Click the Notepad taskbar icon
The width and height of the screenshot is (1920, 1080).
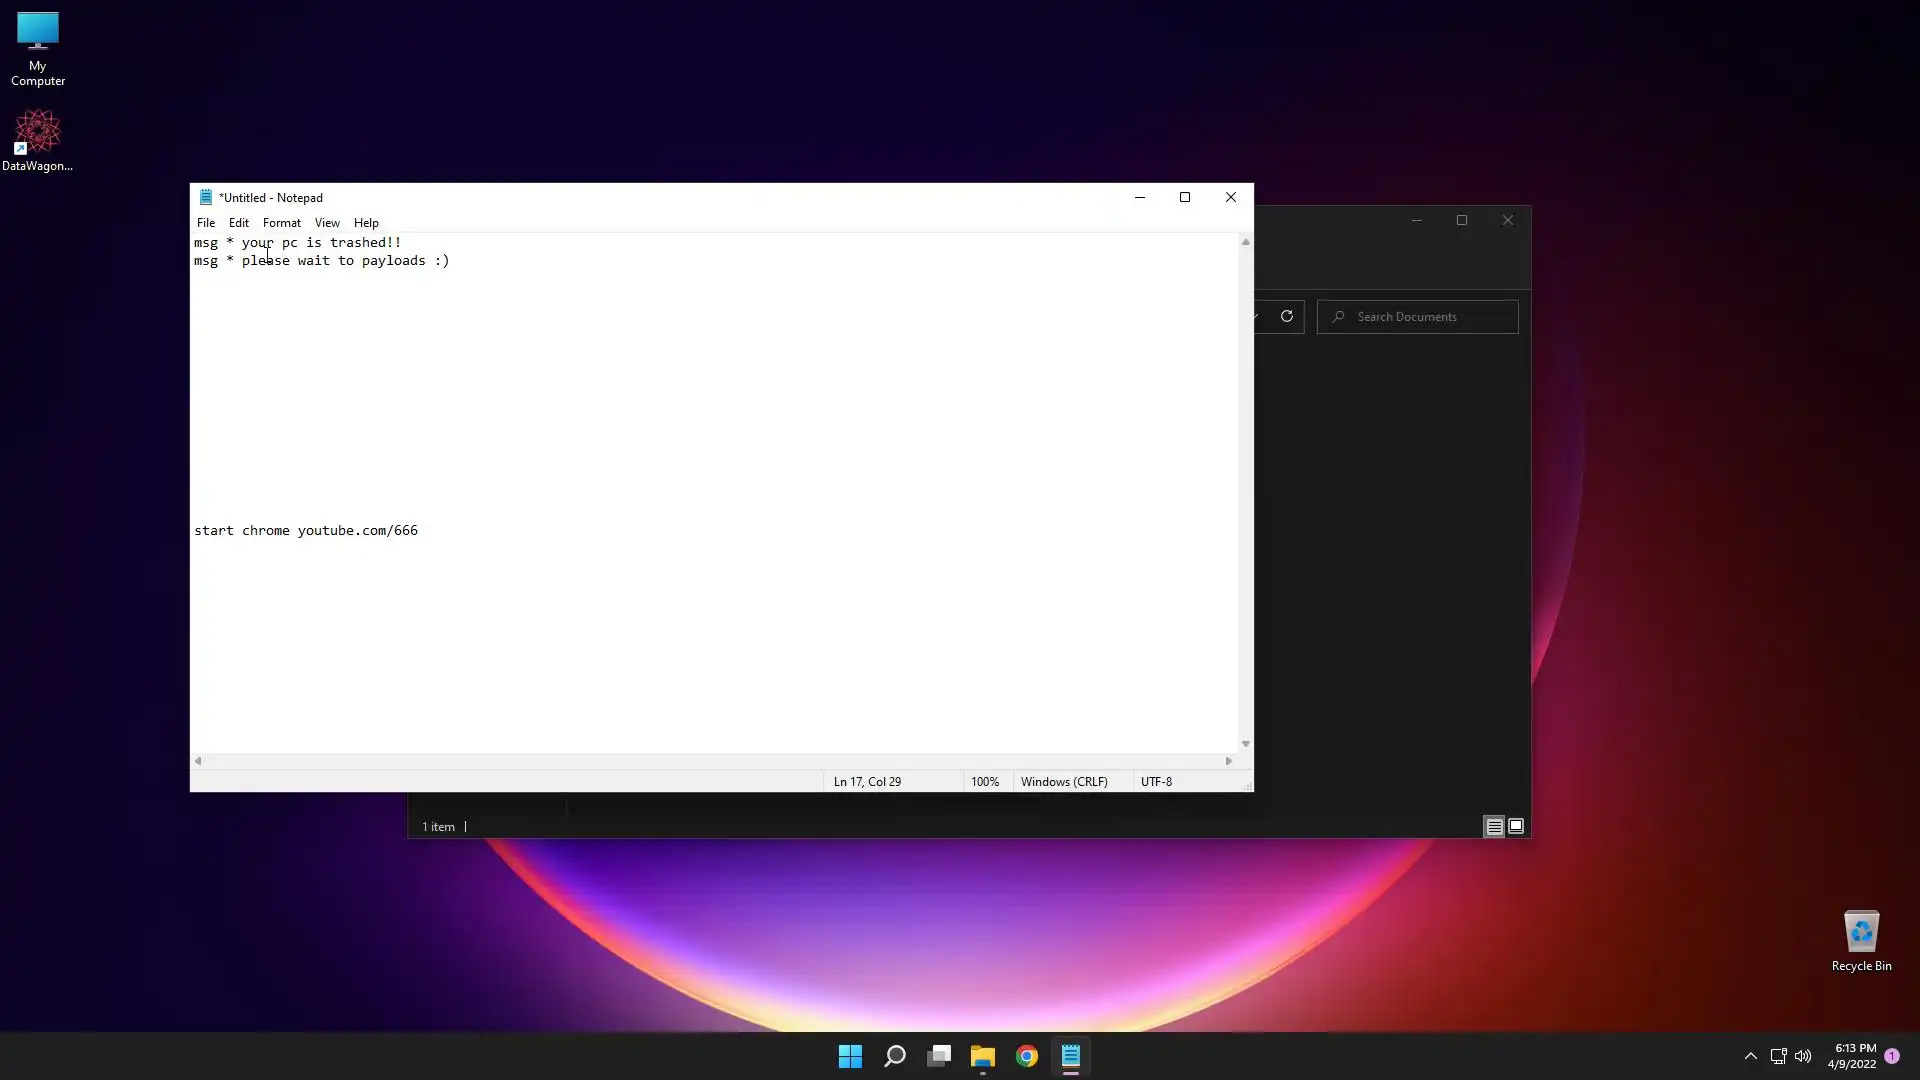(x=1071, y=1056)
